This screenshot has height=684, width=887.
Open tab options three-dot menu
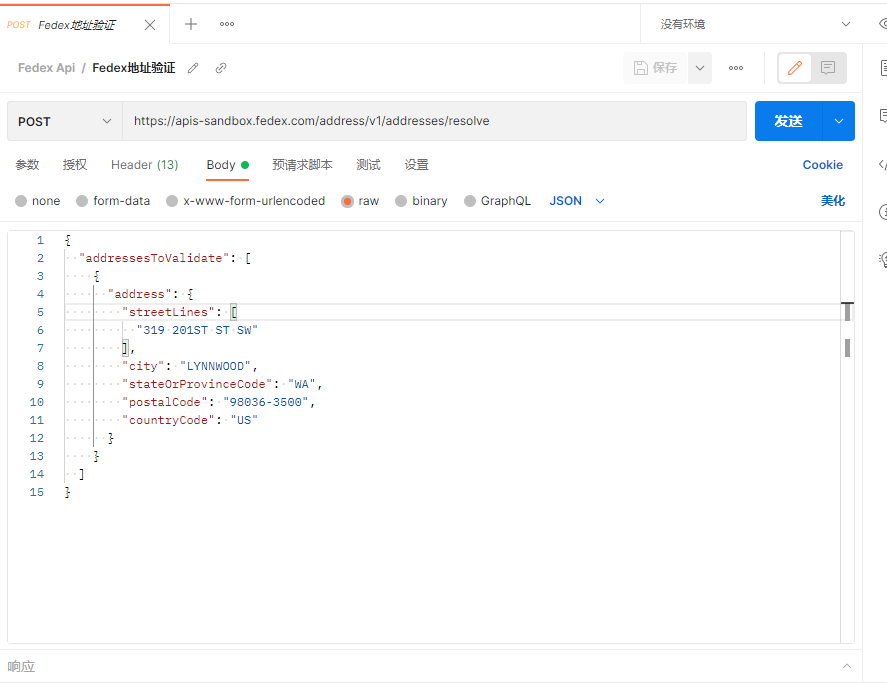pyautogui.click(x=227, y=24)
